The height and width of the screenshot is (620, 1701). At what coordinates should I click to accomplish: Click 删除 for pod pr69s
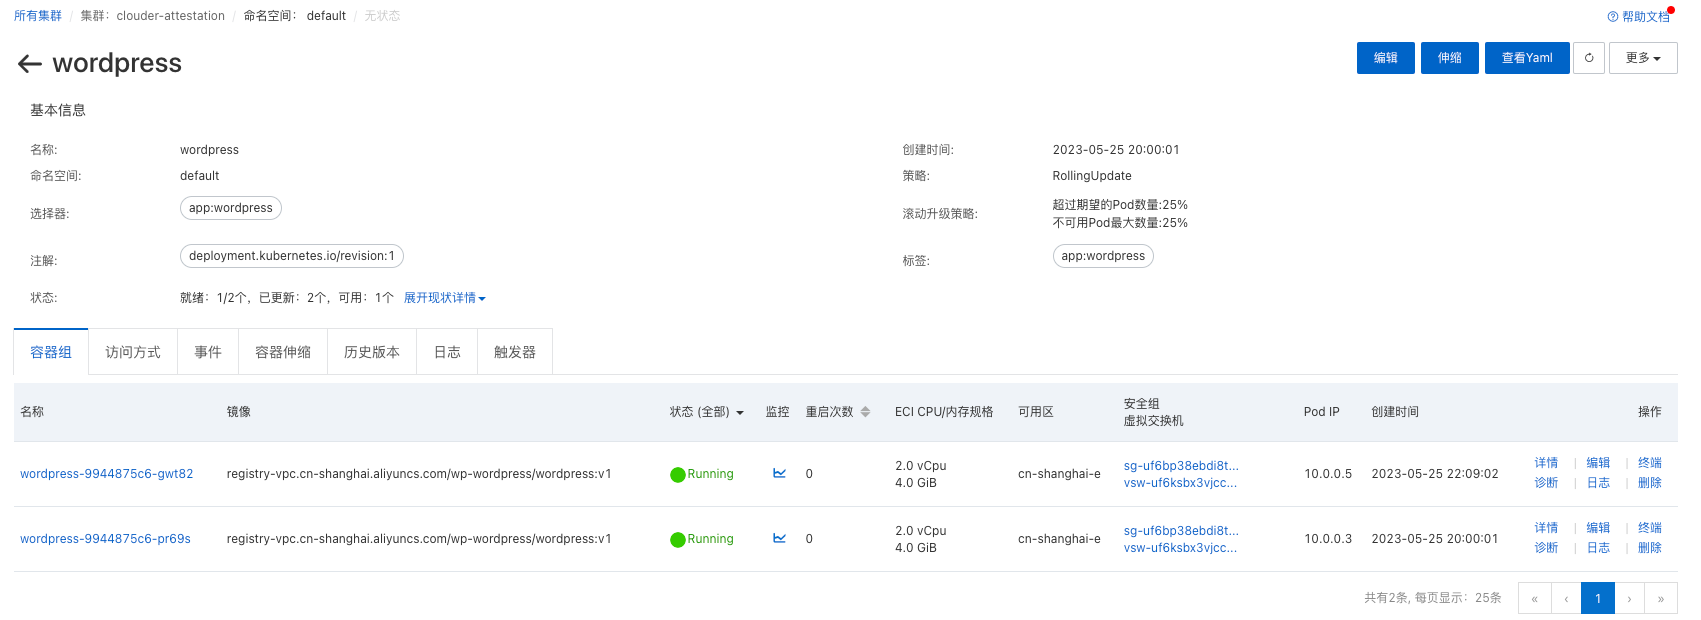(x=1650, y=548)
